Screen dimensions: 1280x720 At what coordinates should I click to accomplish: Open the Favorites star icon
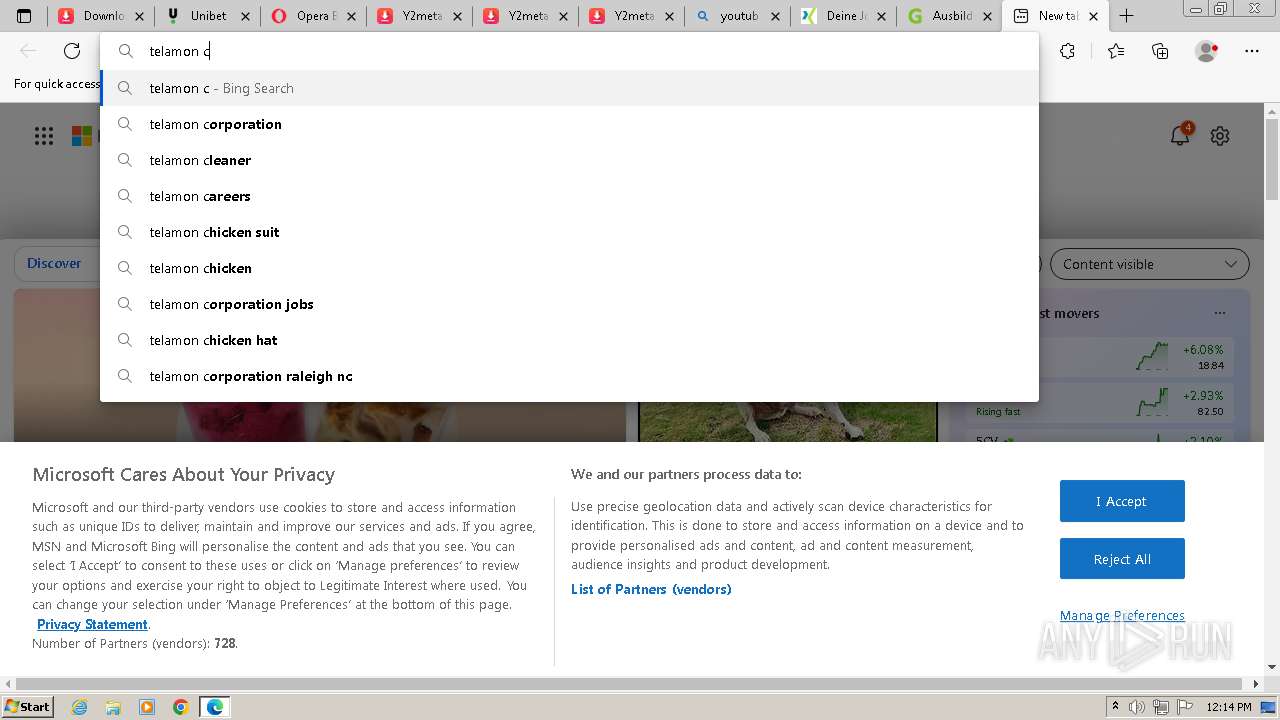(1116, 51)
